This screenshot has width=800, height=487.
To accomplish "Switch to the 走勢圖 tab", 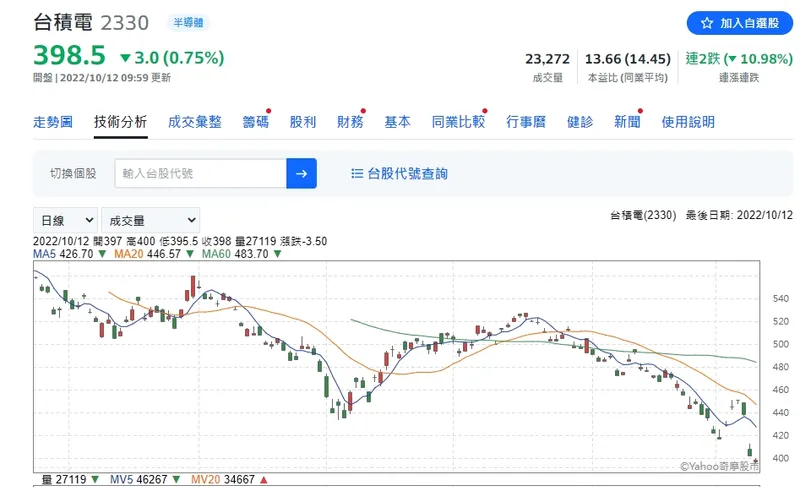I will (x=53, y=122).
